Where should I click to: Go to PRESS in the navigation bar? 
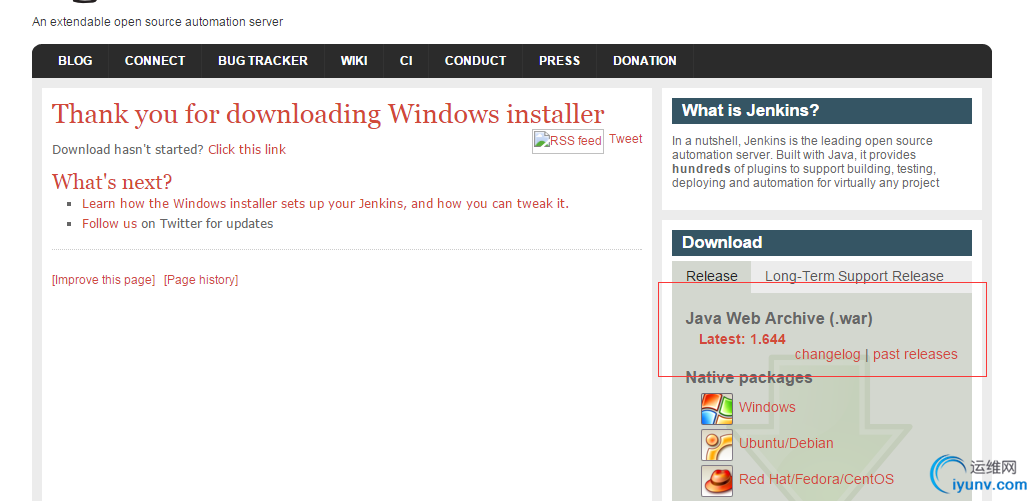click(559, 61)
